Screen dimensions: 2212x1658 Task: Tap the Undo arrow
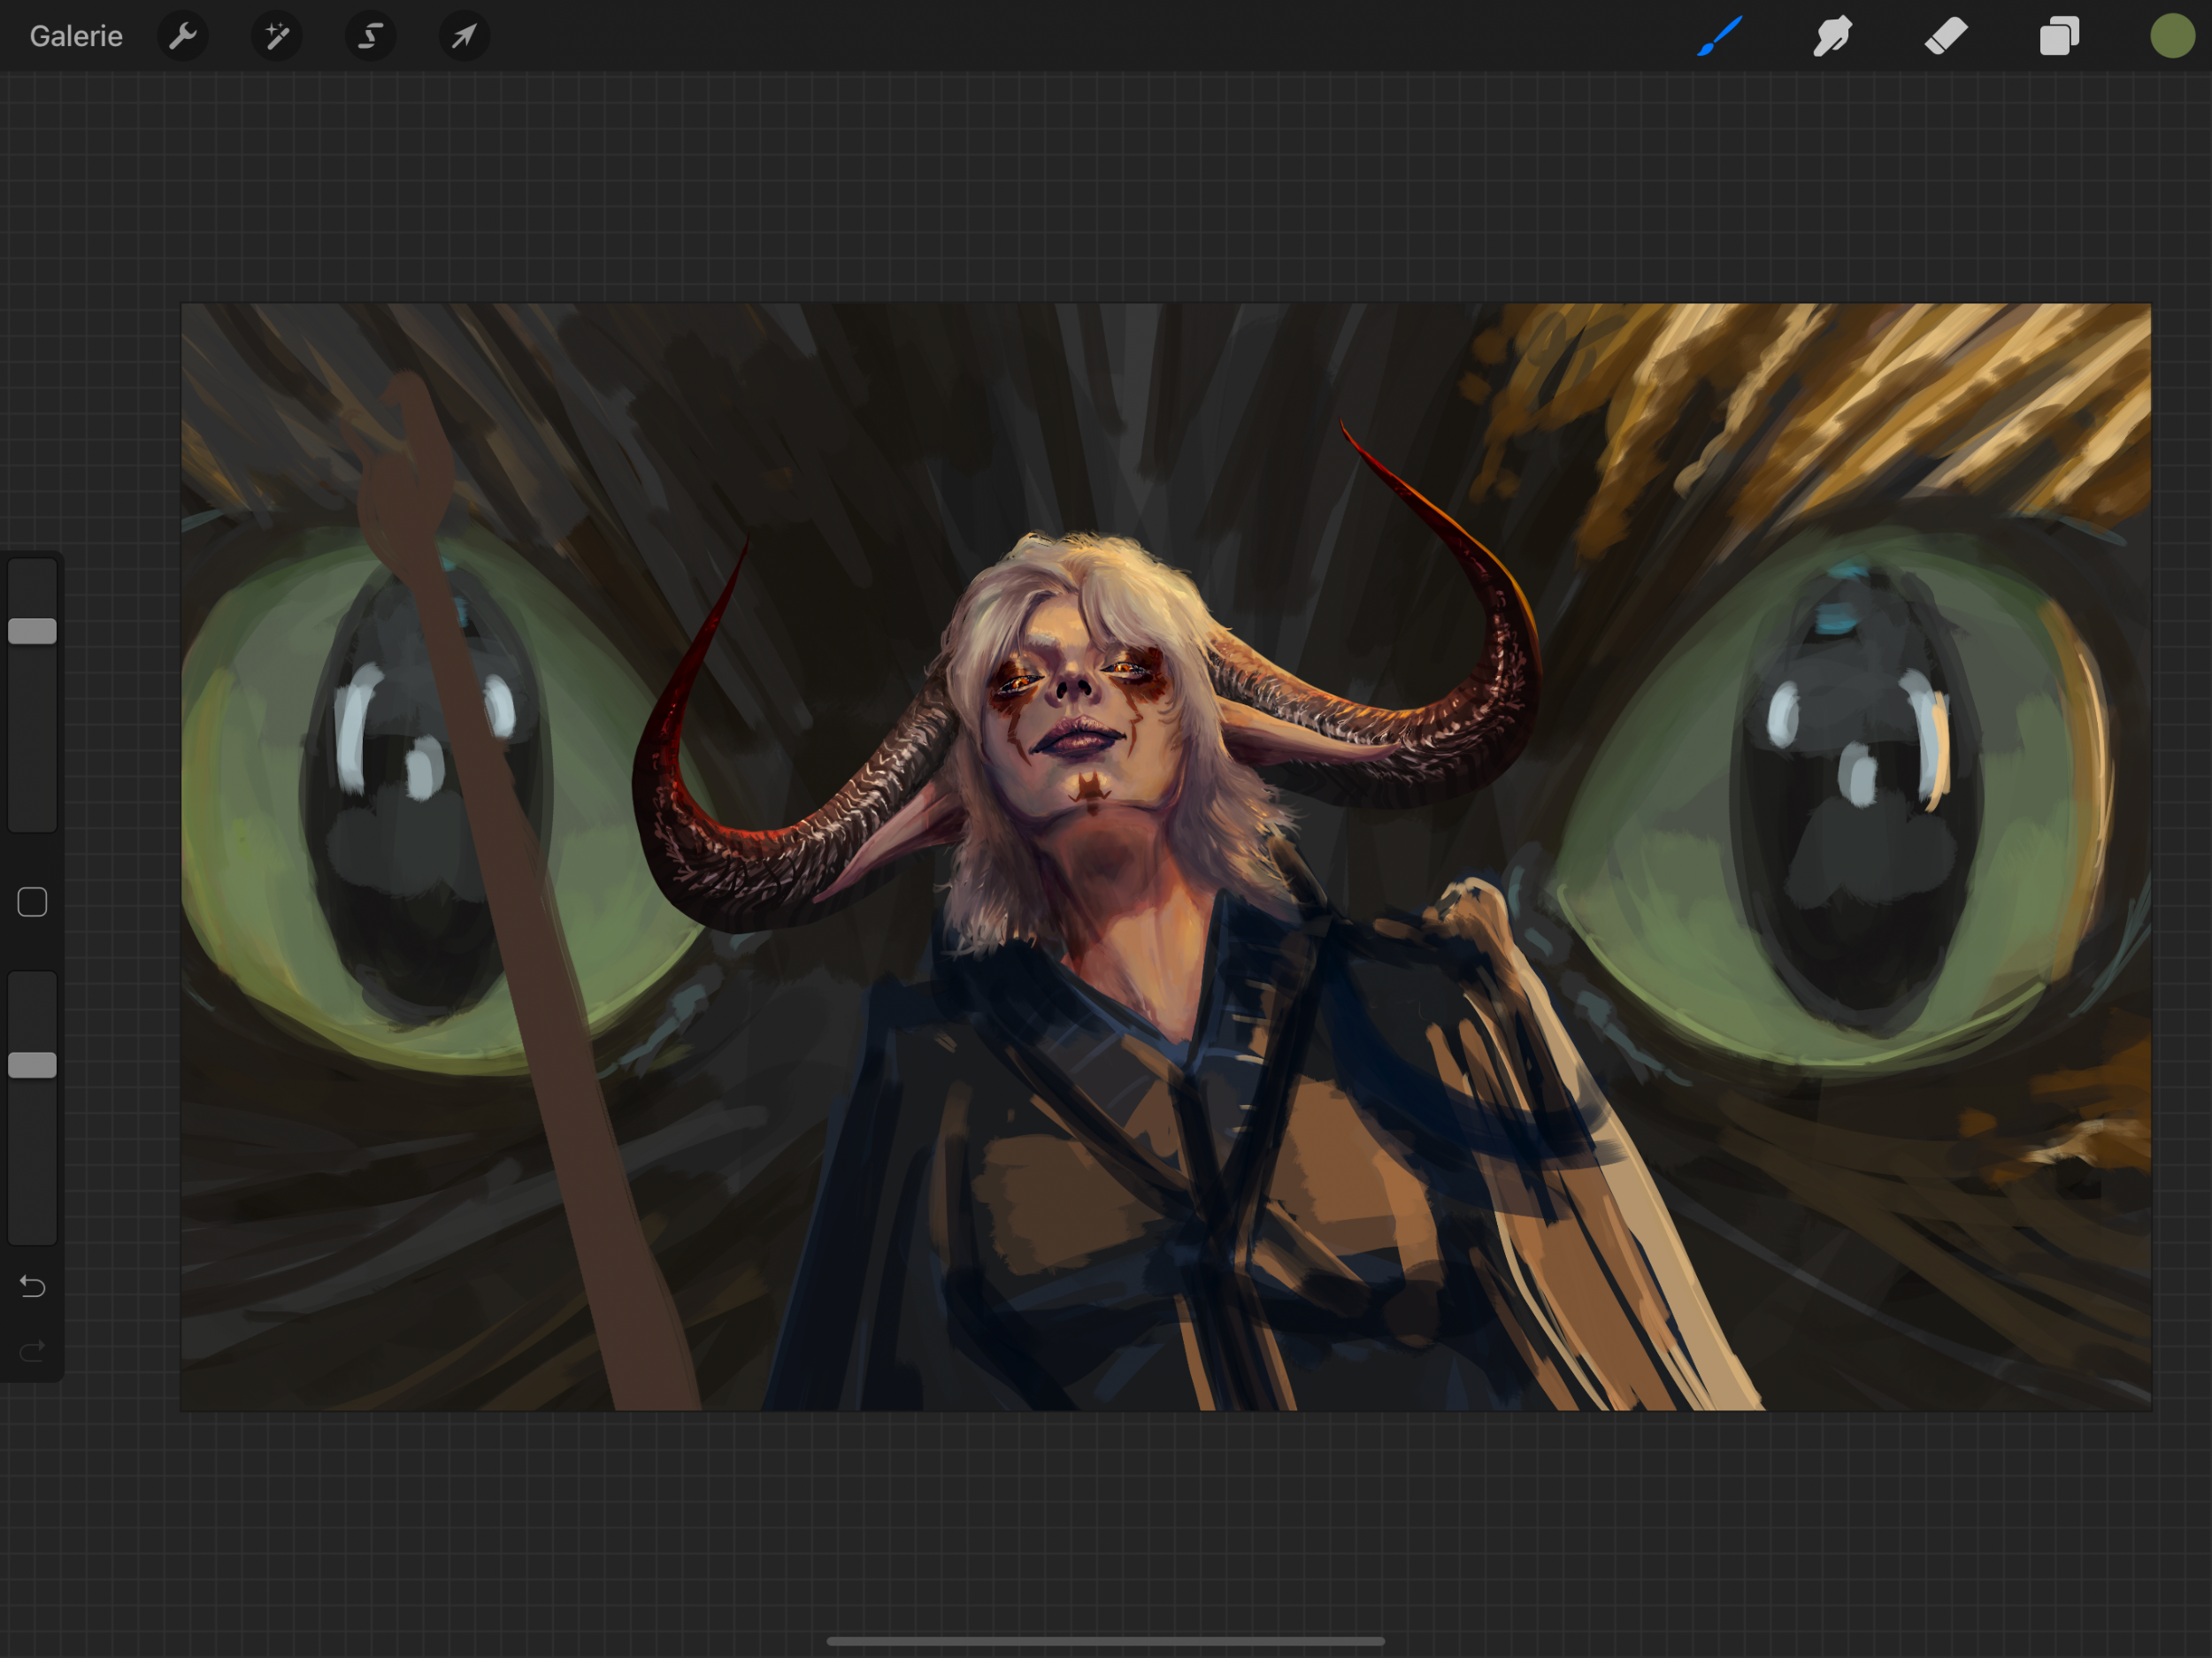(x=32, y=1286)
